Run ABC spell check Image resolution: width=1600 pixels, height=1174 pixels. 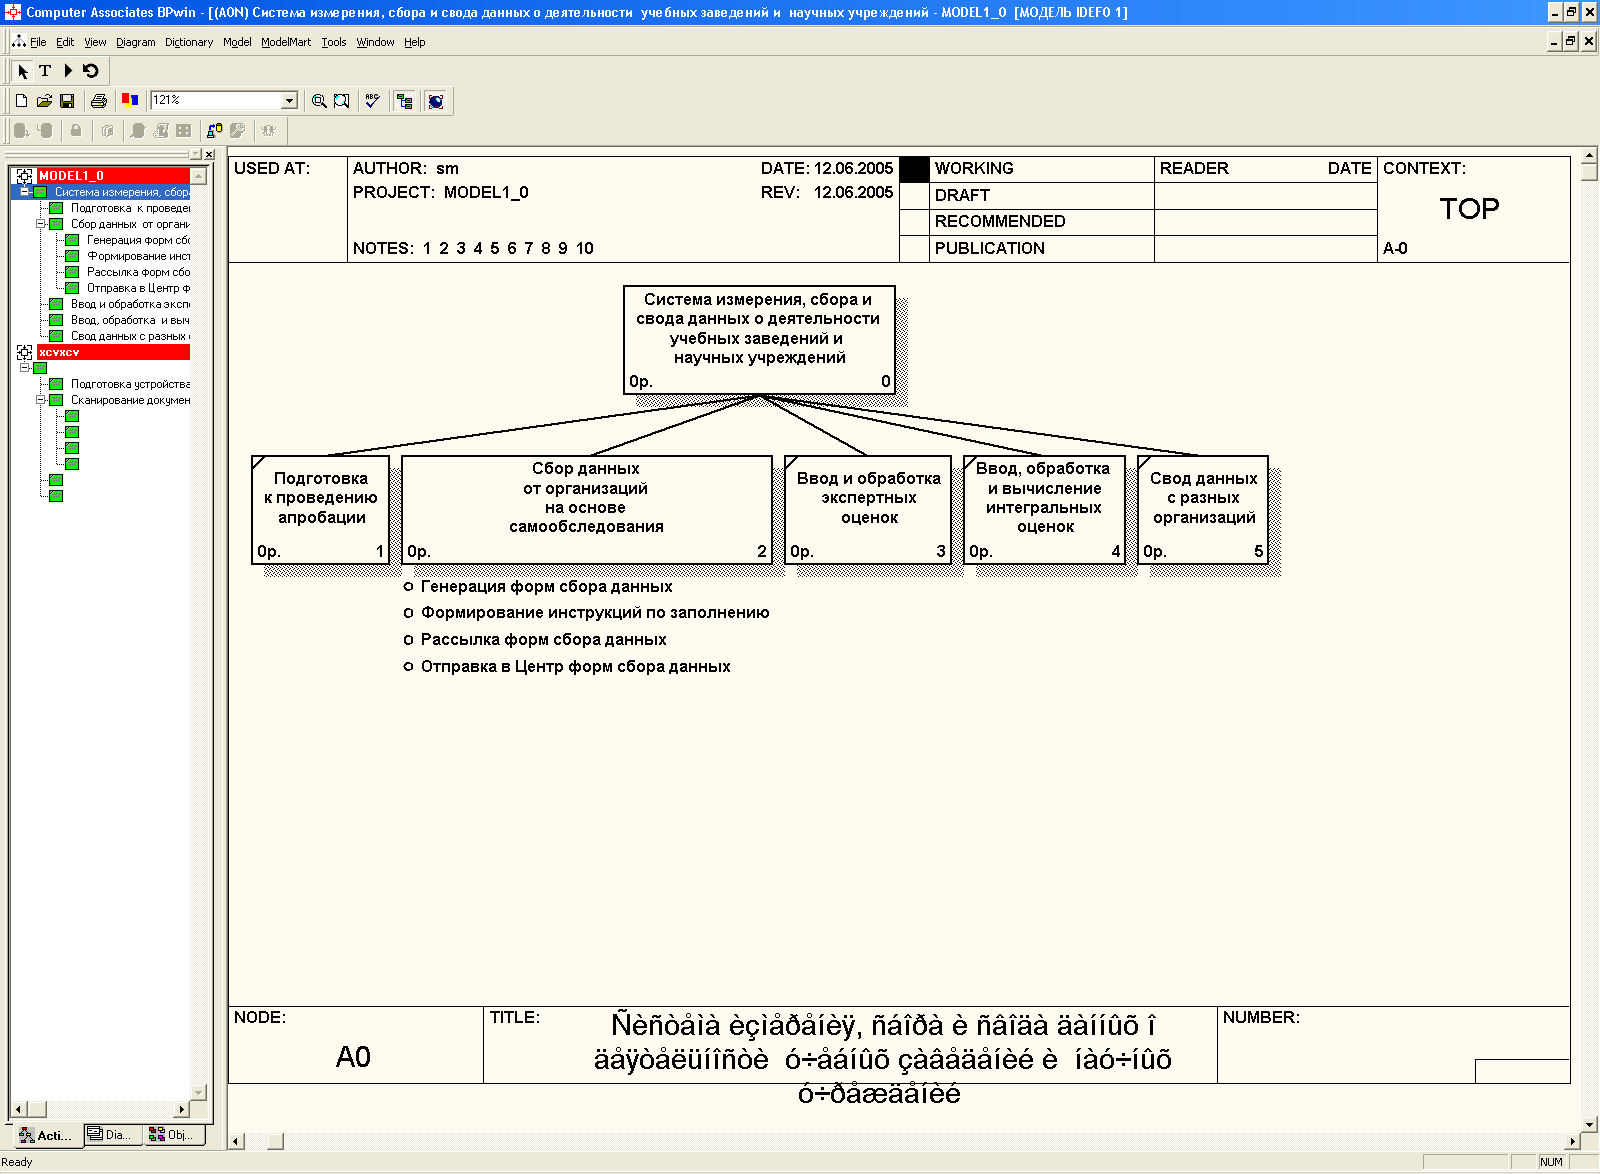[x=373, y=101]
